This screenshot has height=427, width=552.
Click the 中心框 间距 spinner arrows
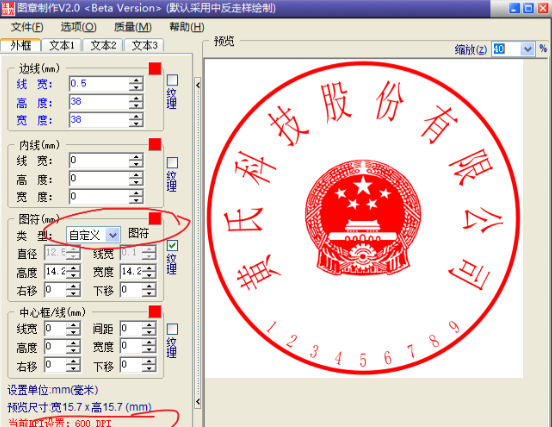click(149, 328)
